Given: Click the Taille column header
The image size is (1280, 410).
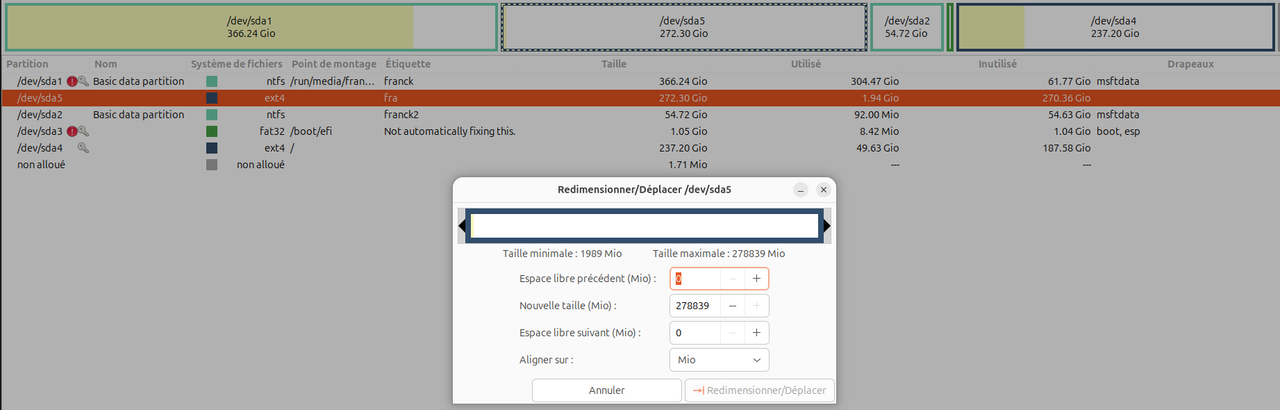Looking at the screenshot, I should 614,64.
